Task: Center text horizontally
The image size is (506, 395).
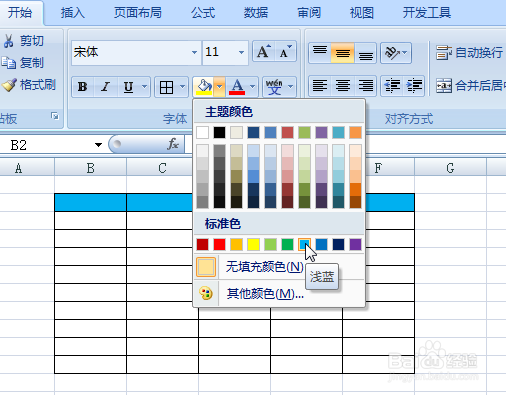Action: (x=343, y=86)
